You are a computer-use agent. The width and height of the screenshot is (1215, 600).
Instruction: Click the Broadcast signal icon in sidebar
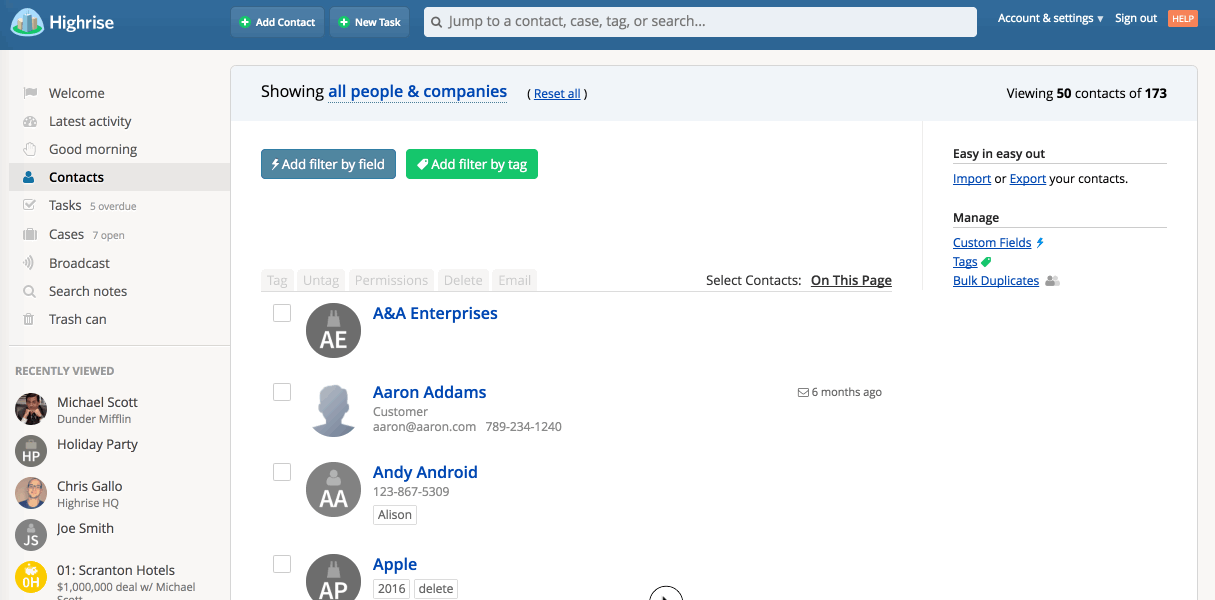tap(30, 263)
